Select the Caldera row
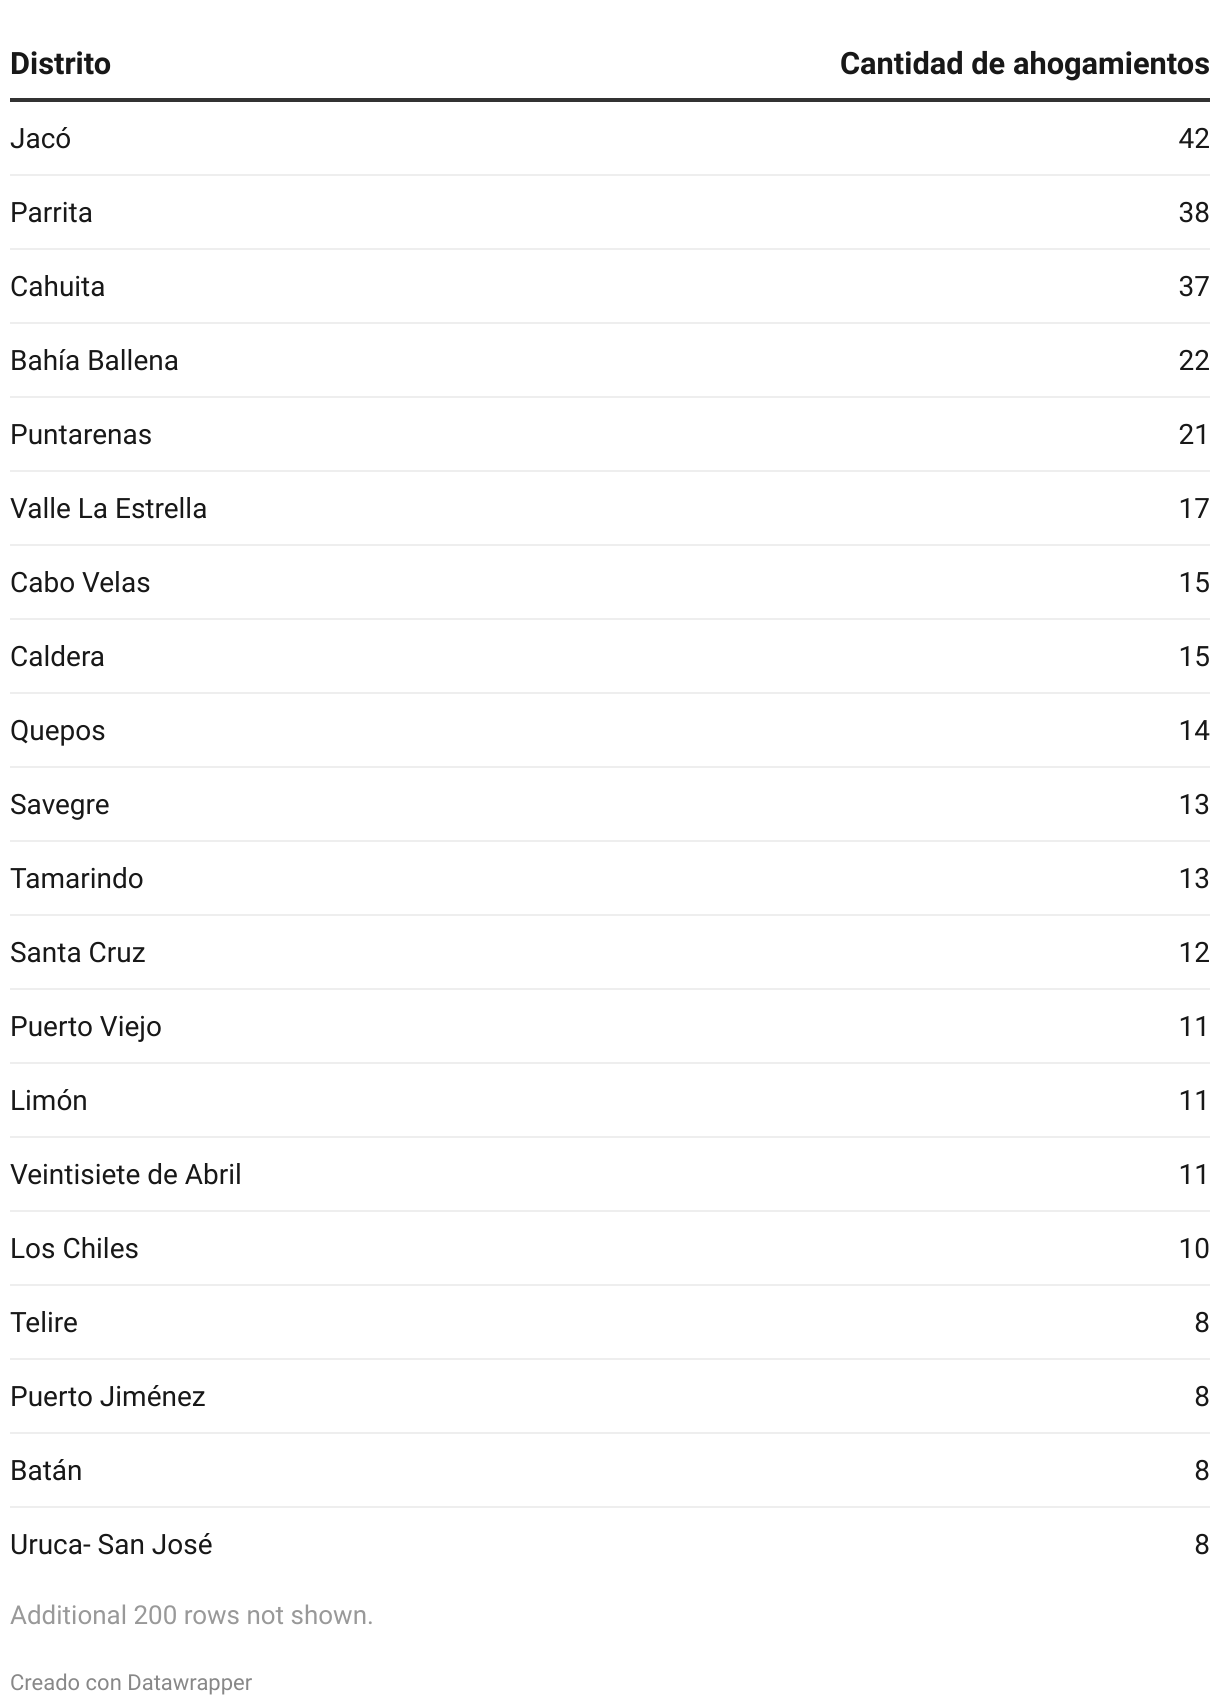1220x1706 pixels. (x=57, y=656)
